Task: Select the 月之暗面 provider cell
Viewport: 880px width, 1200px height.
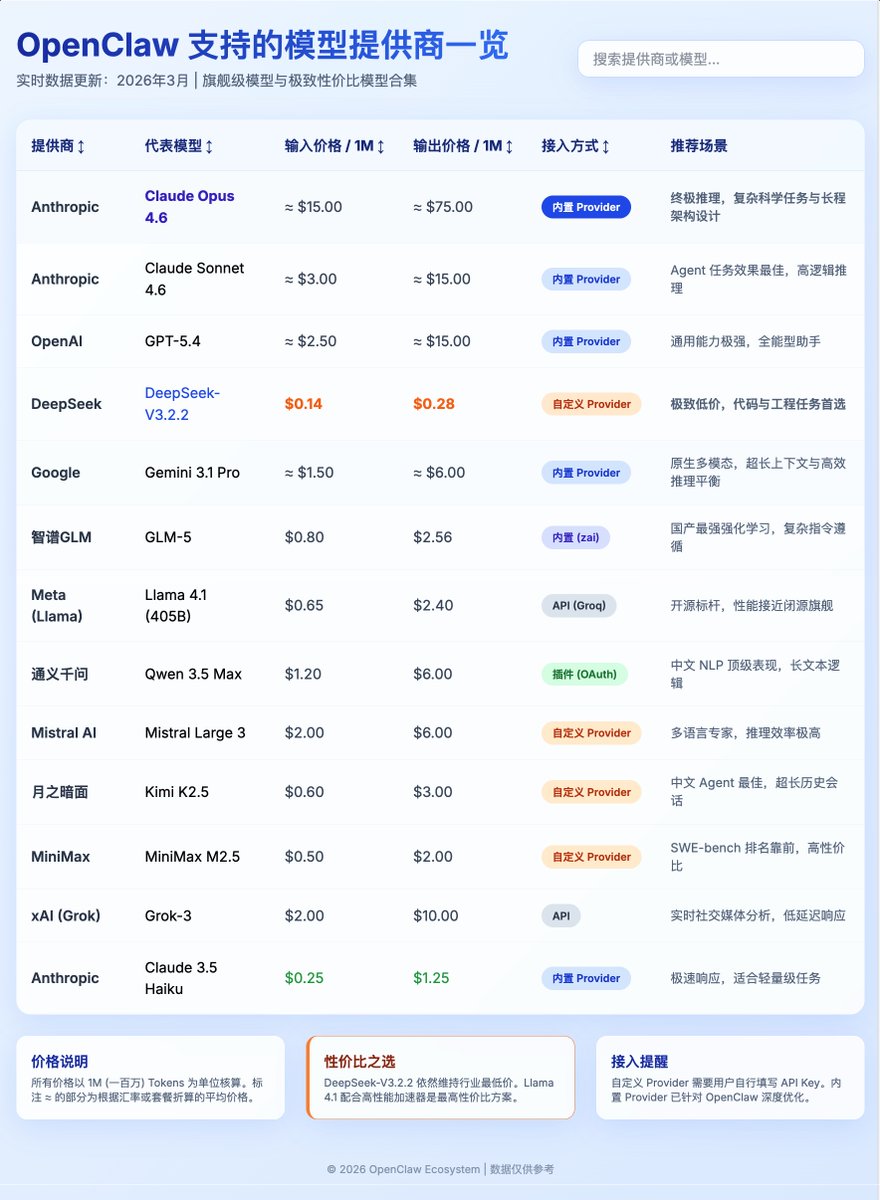Action: (x=60, y=792)
